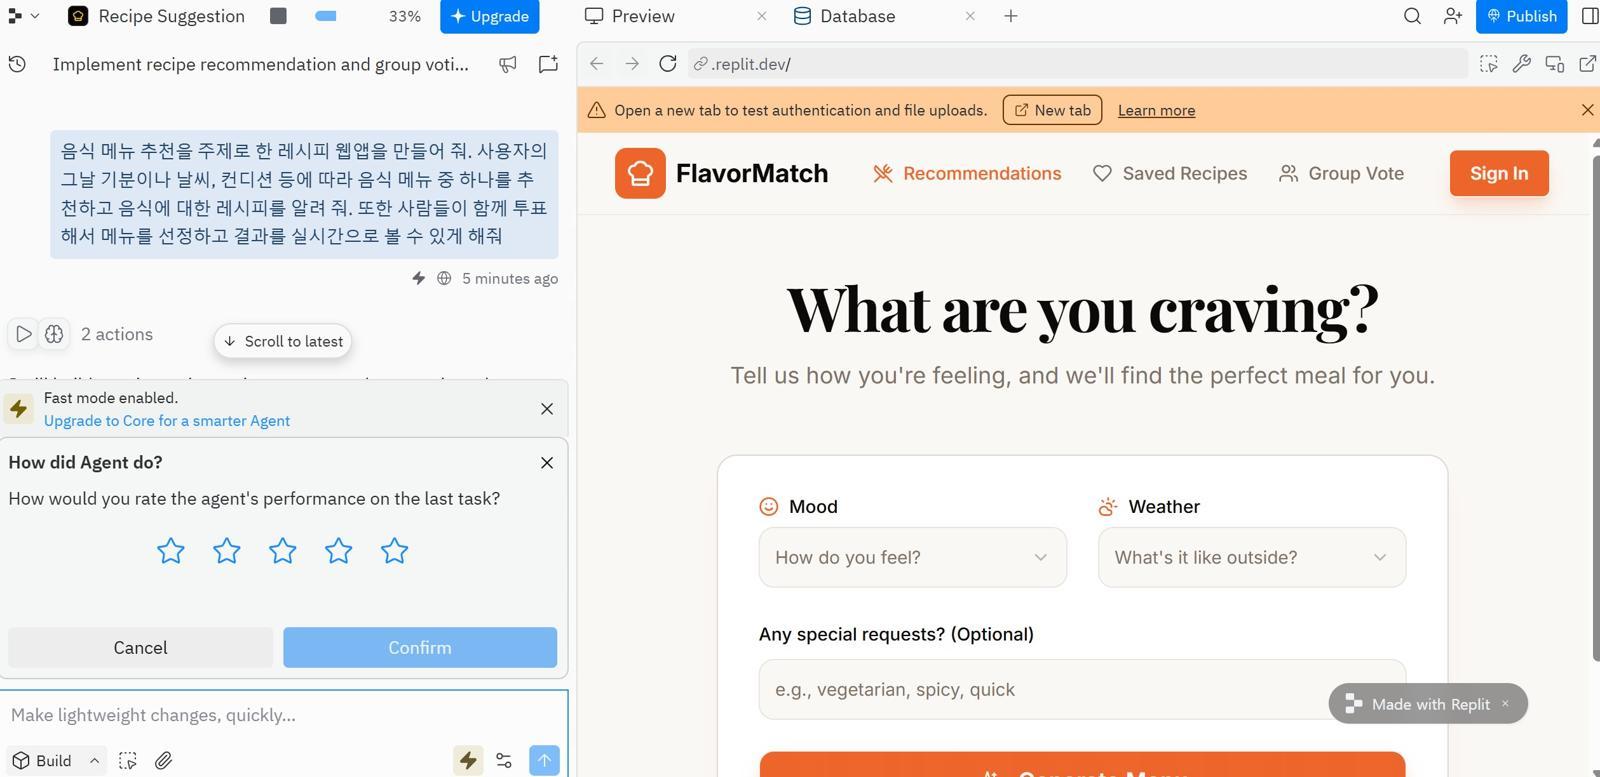The width and height of the screenshot is (1600, 777).
Task: Rate agent five stars
Action: [395, 551]
